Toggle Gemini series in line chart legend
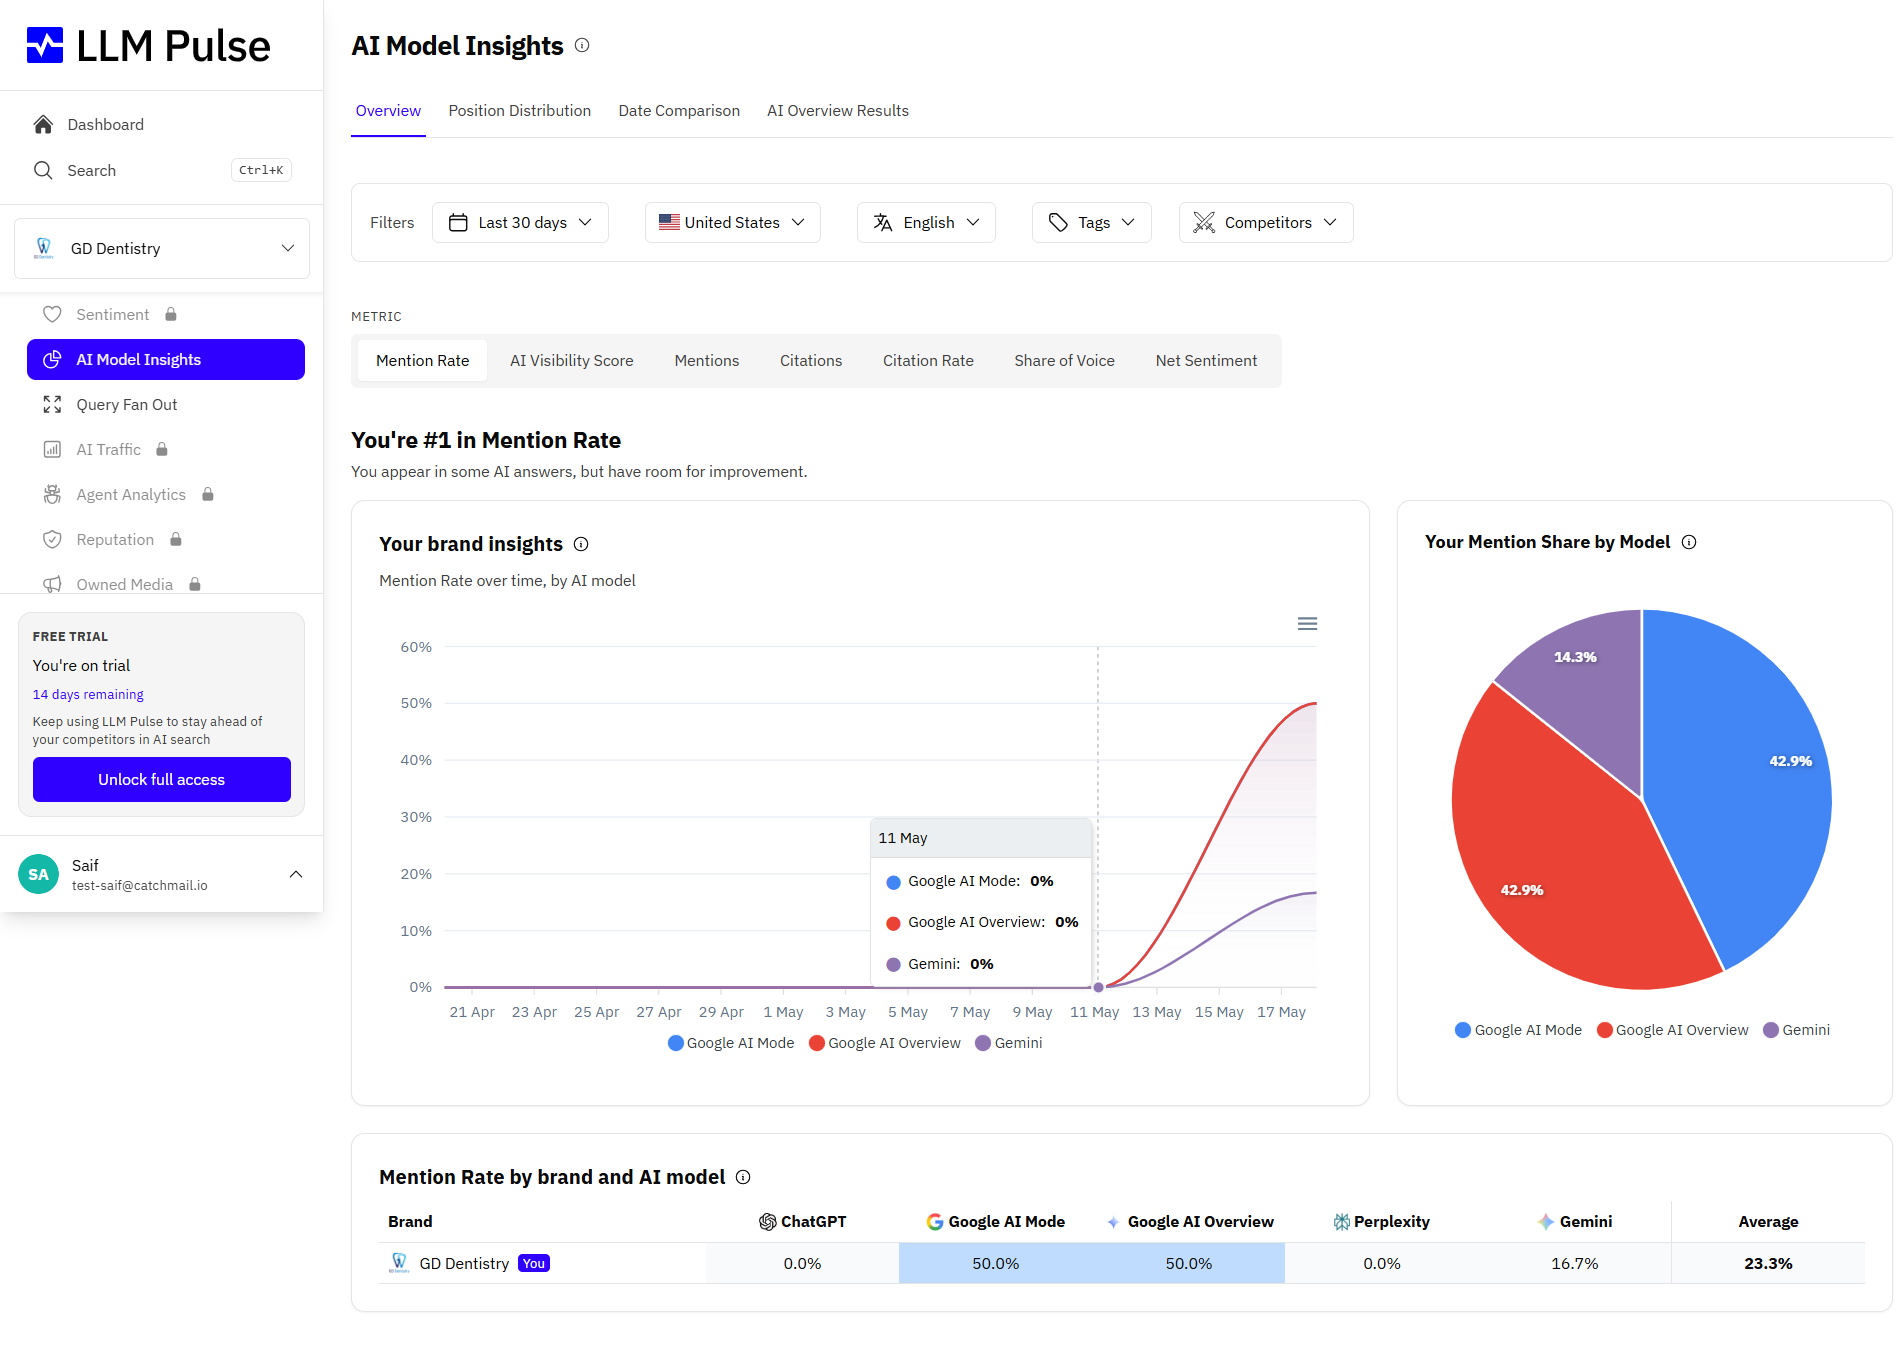The image size is (1900, 1356). click(x=1009, y=1043)
